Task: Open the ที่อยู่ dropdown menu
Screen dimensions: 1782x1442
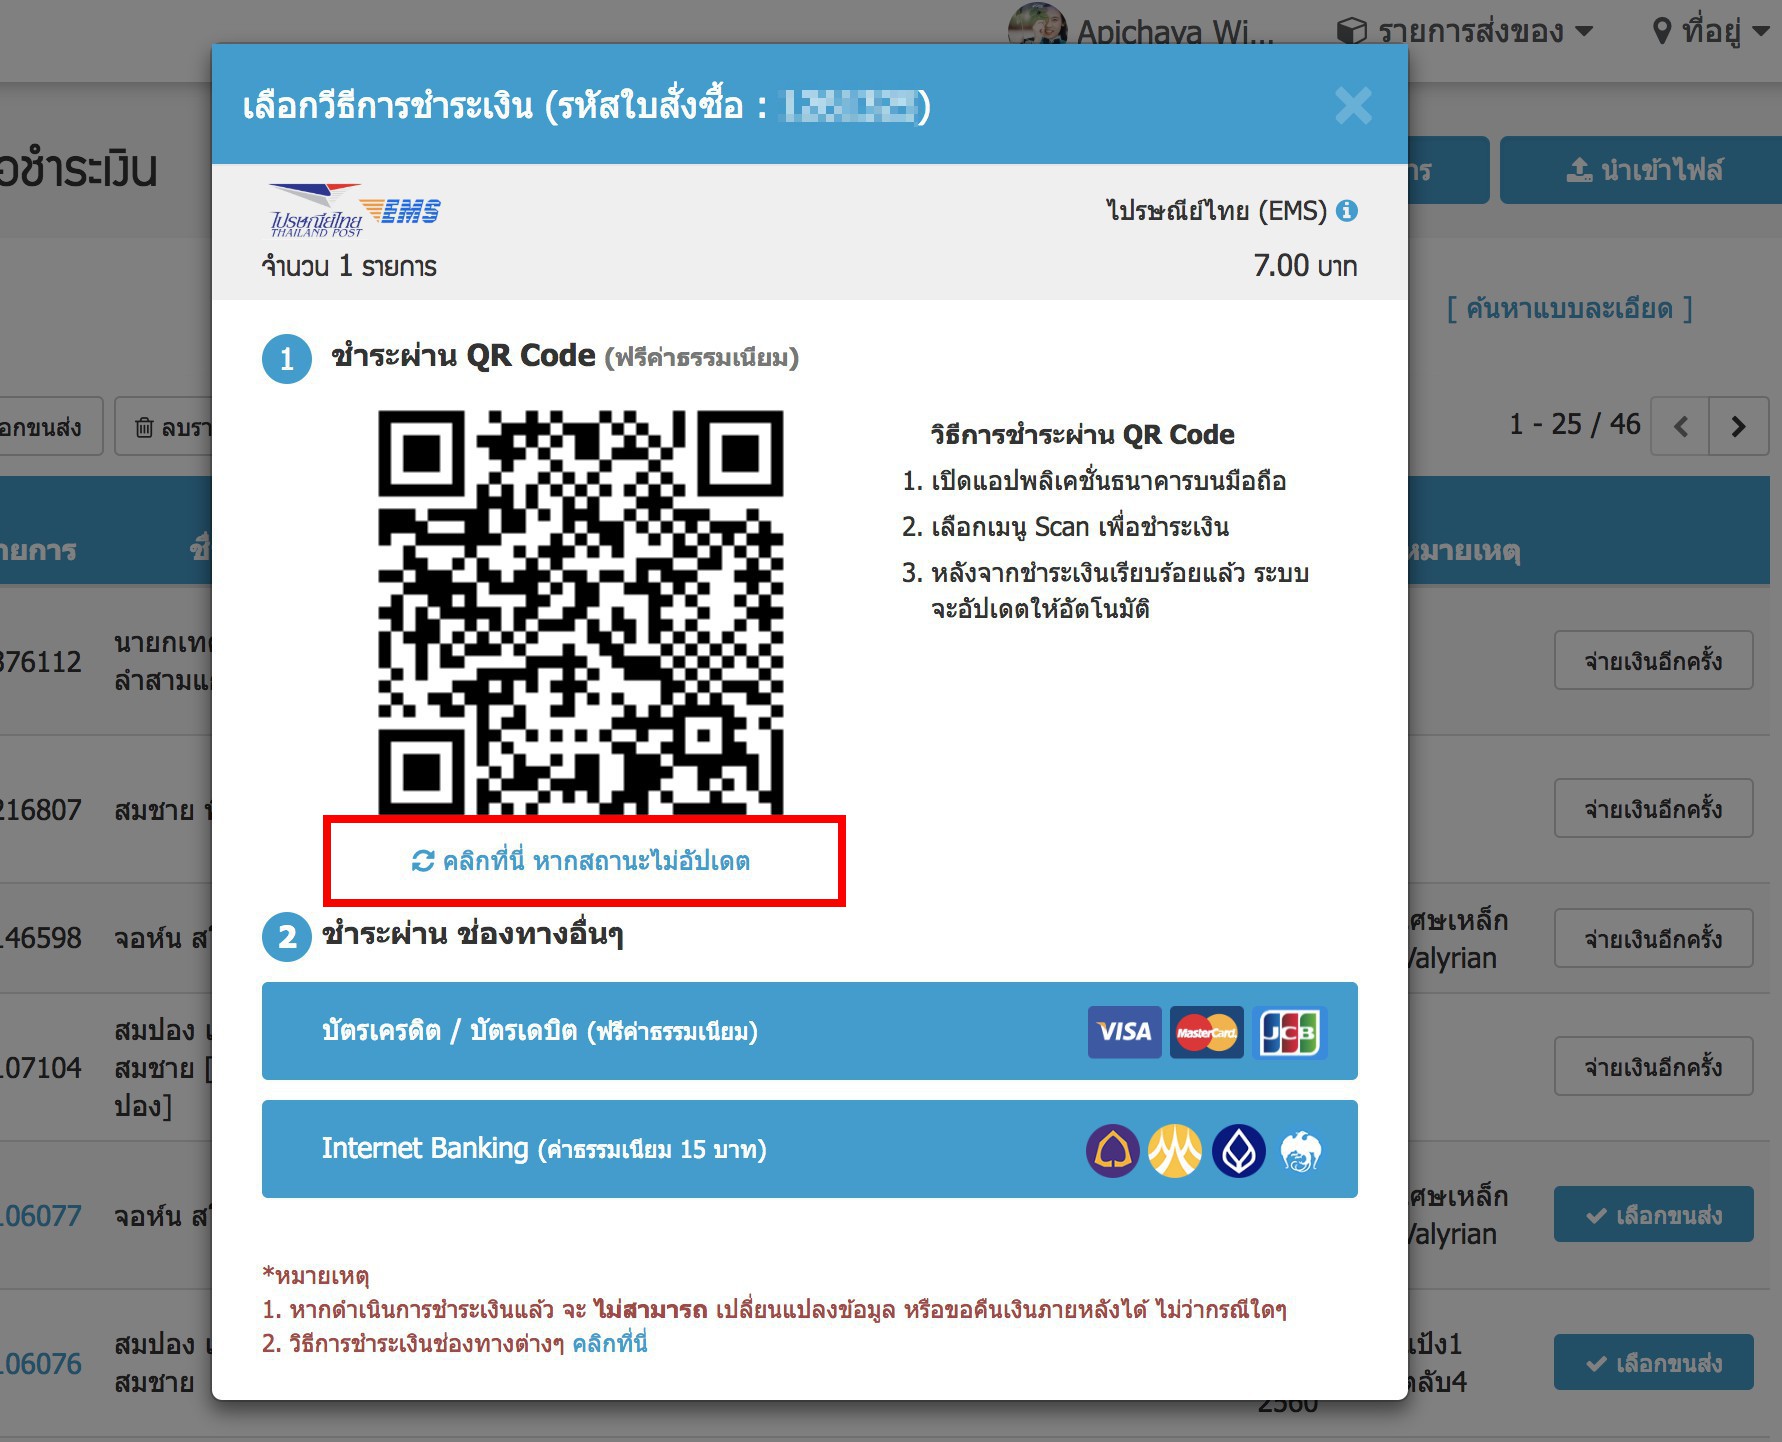Action: pos(1710,31)
